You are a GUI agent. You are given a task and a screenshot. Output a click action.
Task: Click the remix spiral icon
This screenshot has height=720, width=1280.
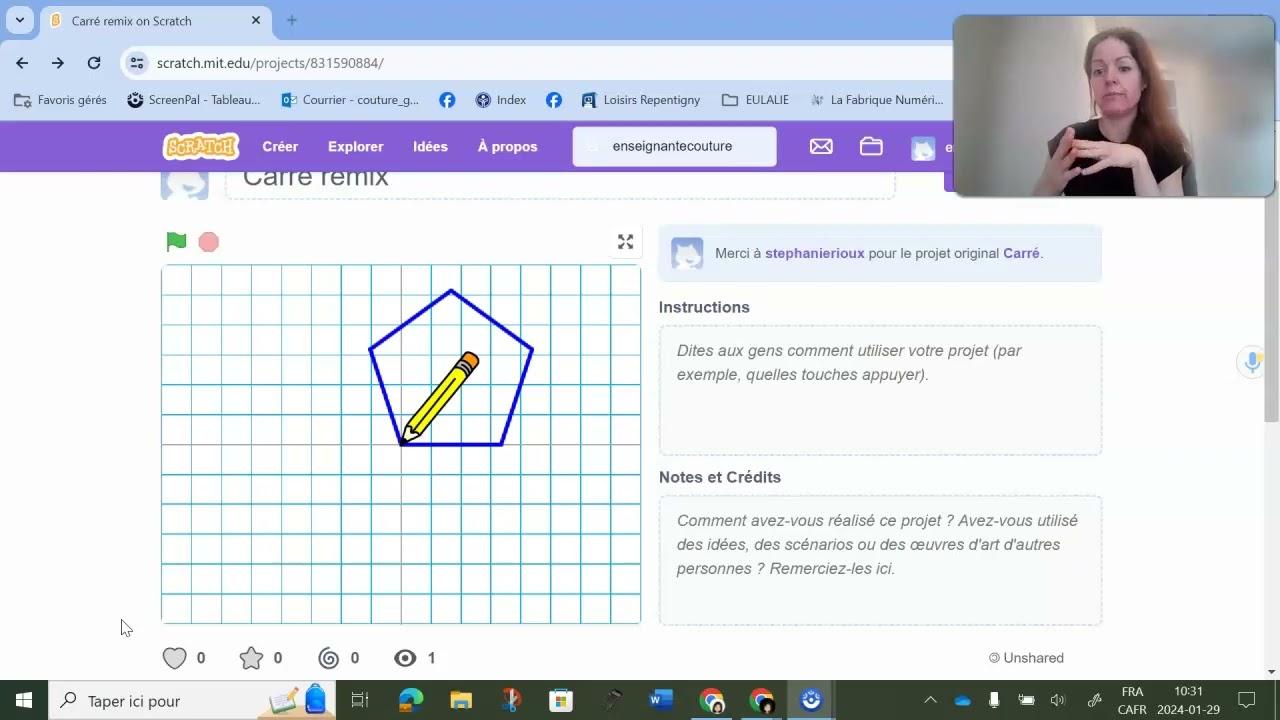click(328, 658)
